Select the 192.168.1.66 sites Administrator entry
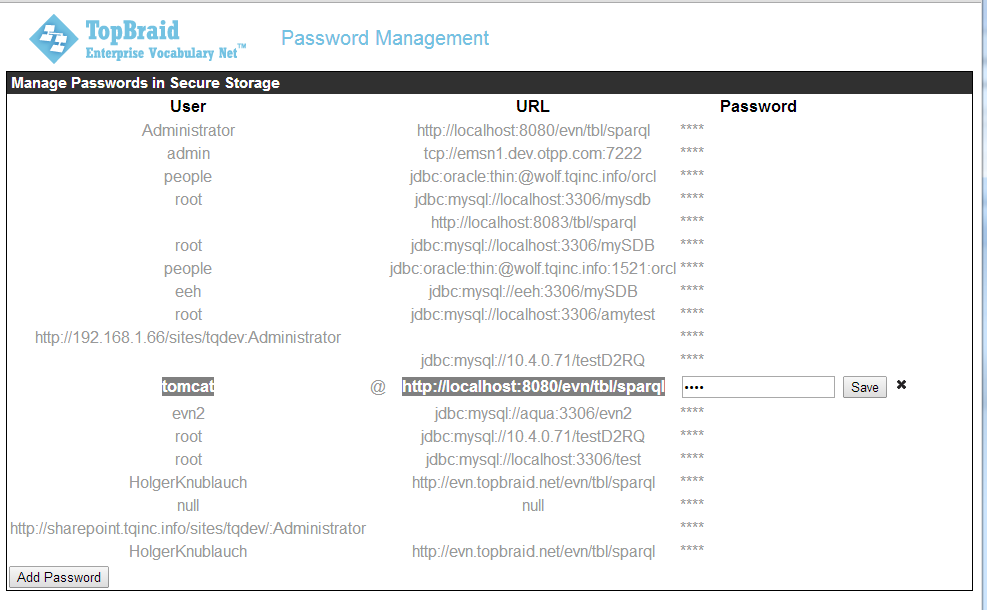Screen dimensions: 987x610 [x=188, y=337]
